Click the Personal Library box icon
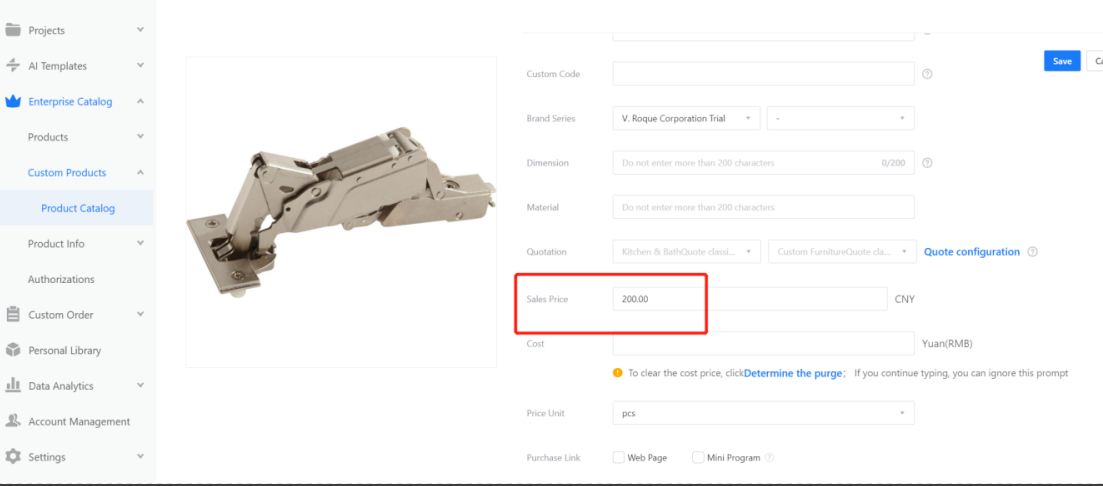1103x486 pixels. pos(13,350)
